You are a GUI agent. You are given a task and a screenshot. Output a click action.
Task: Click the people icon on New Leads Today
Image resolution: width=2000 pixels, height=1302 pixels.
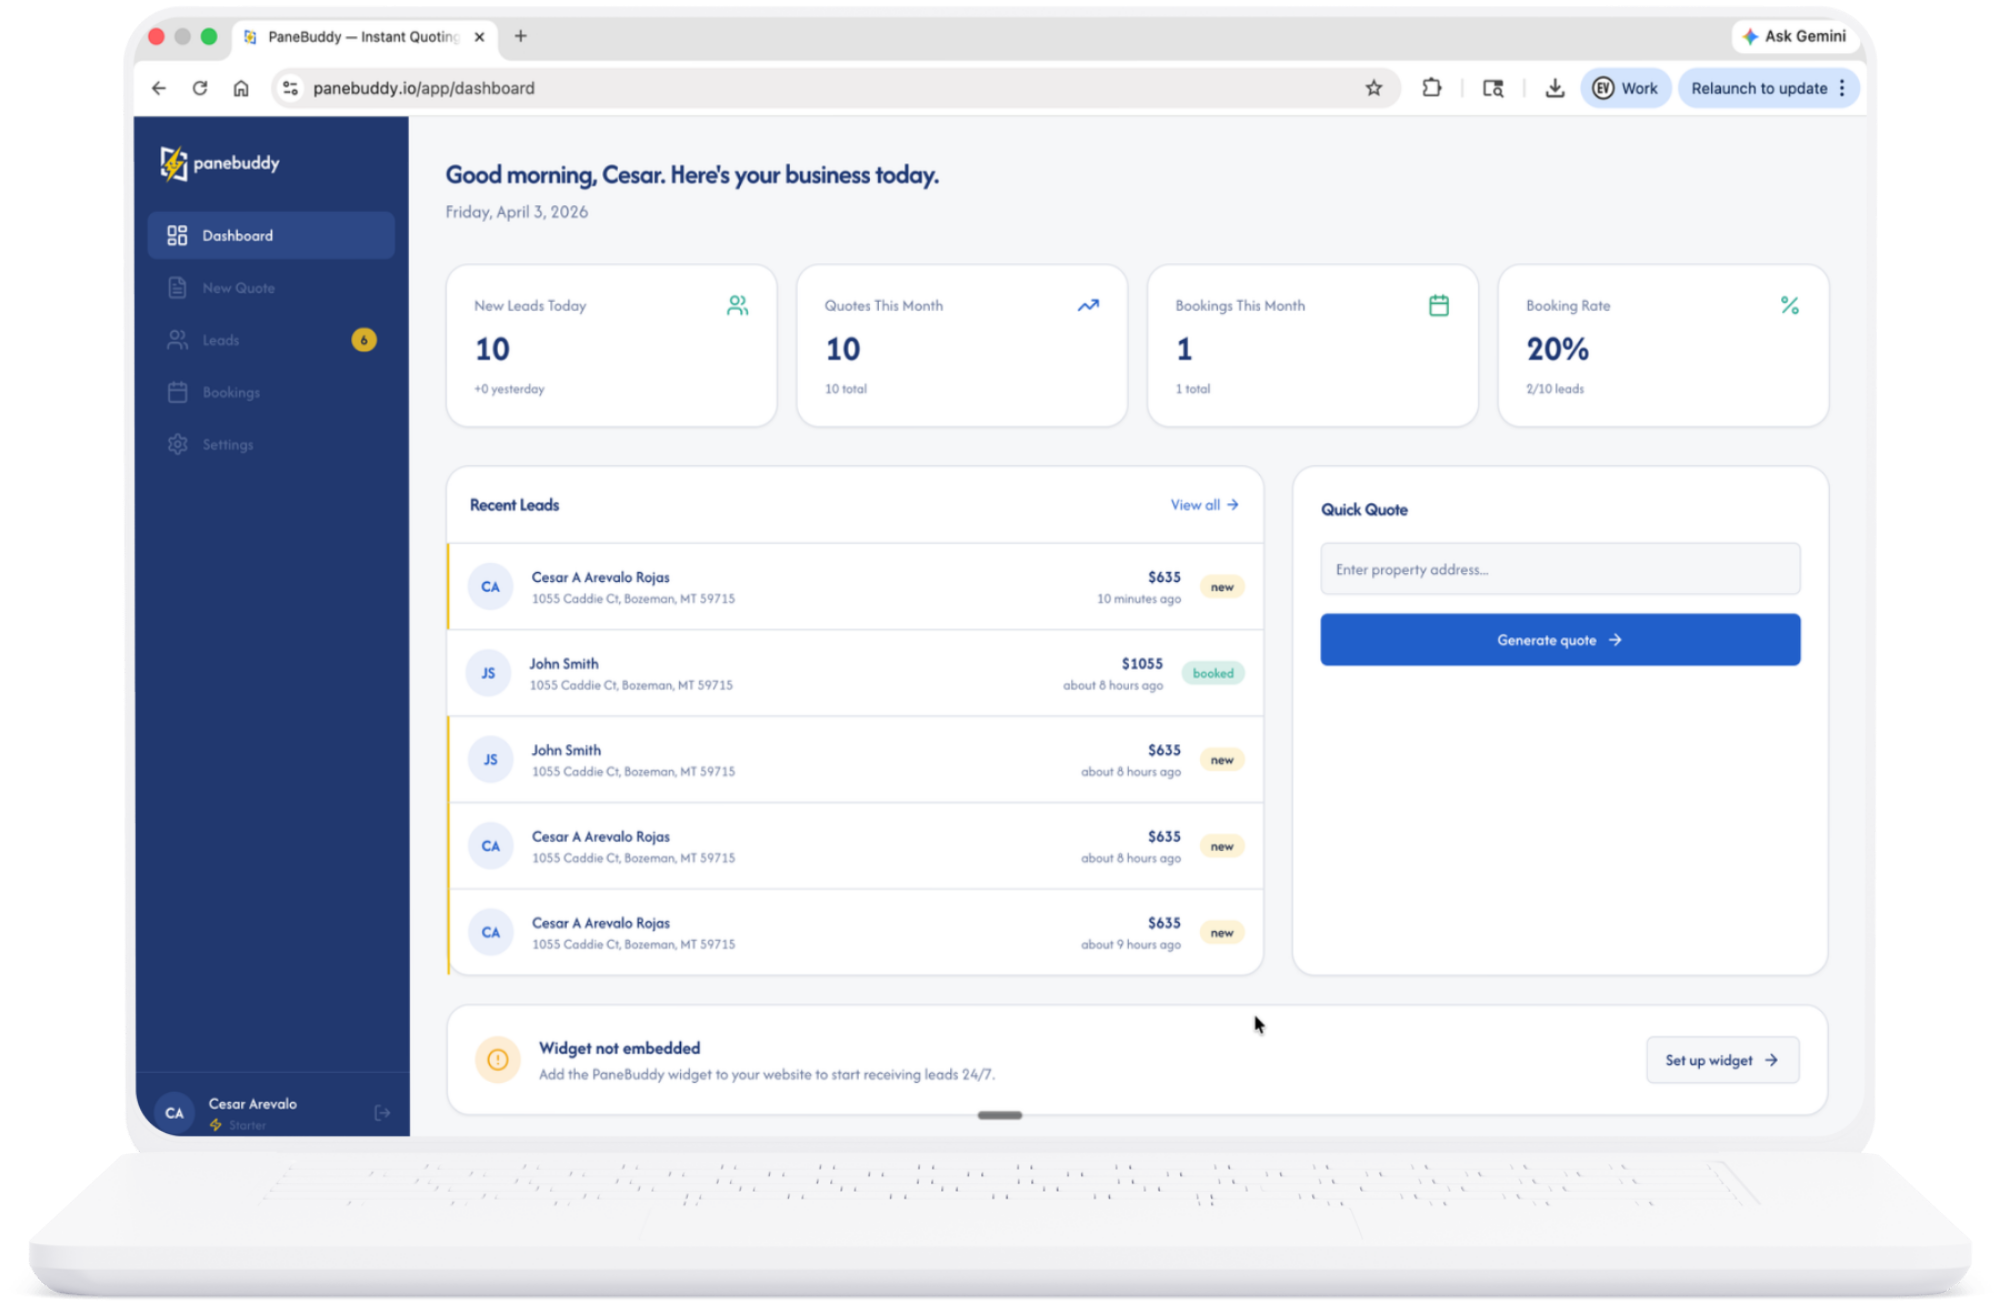(737, 305)
